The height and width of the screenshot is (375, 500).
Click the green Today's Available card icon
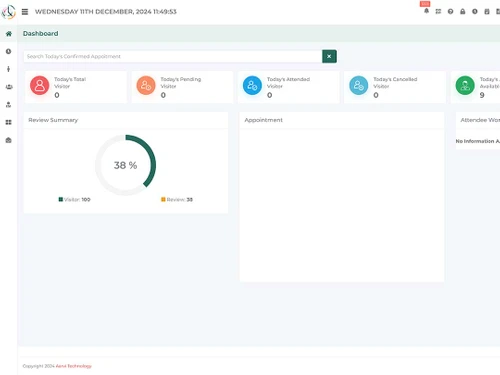tap(465, 85)
